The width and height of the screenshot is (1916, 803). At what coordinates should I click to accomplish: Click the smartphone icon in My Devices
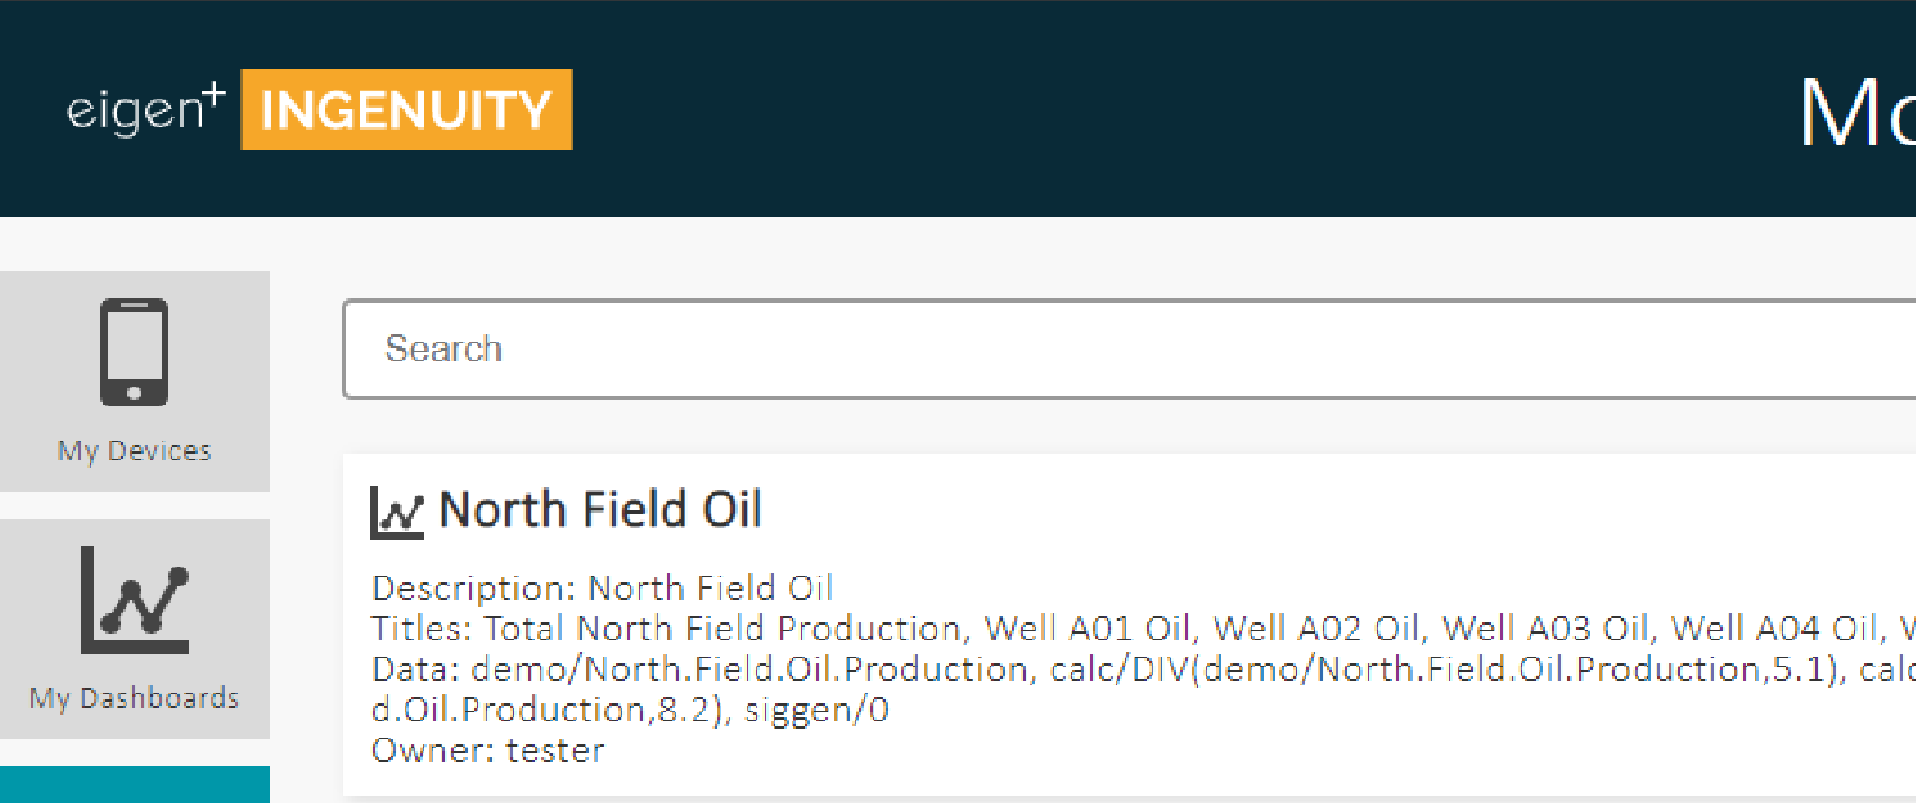click(x=134, y=352)
